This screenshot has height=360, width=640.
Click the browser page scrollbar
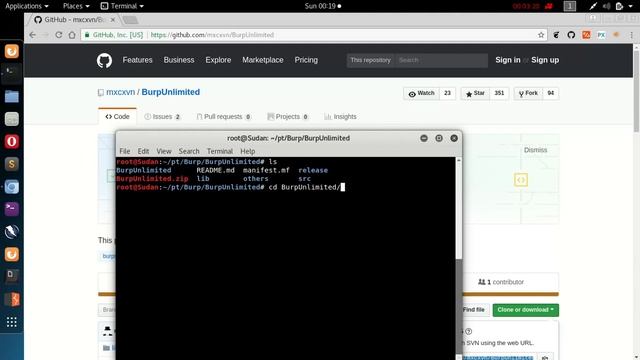636,90
